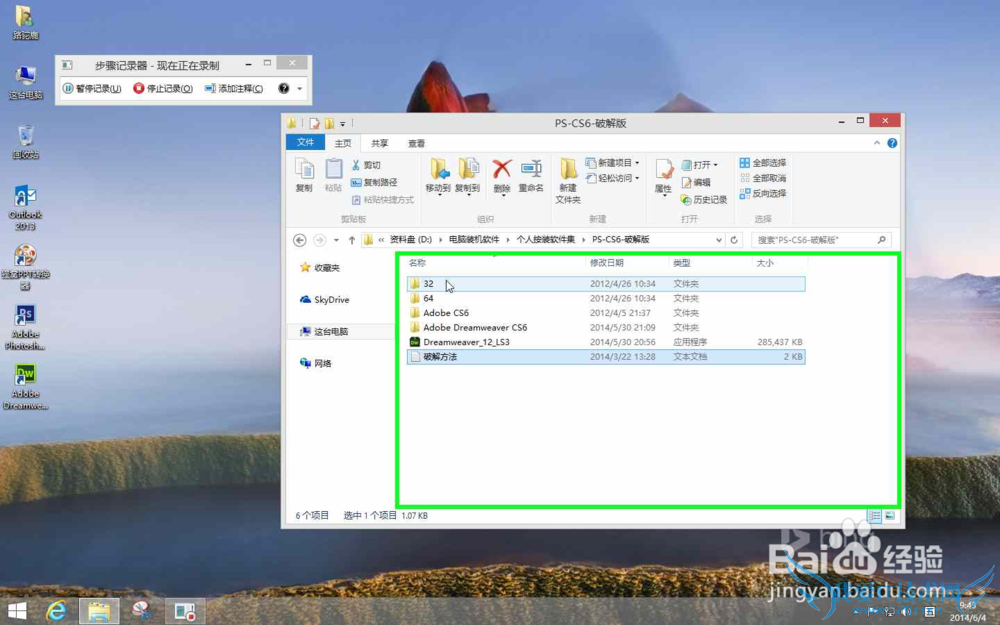Click the search magnifier icon

pos(881,240)
